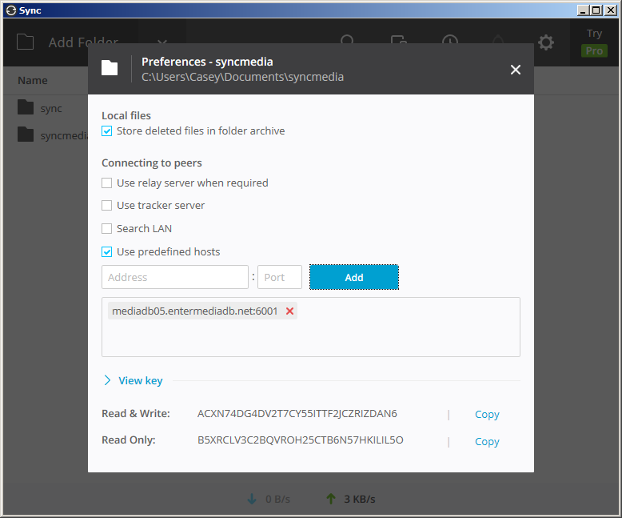This screenshot has width=622, height=518.
Task: Click the Sync app icon in title bar
Action: point(11,10)
